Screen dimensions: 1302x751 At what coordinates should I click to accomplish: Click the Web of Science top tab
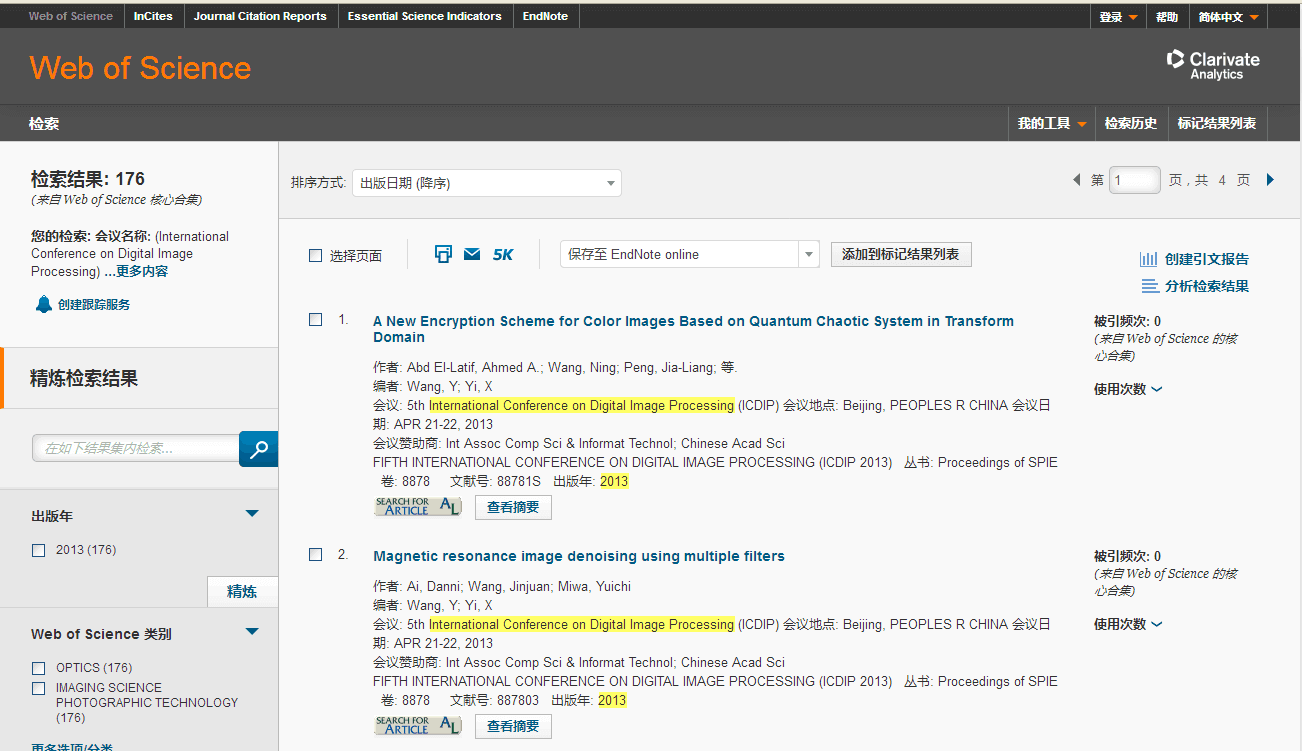pyautogui.click(x=71, y=16)
